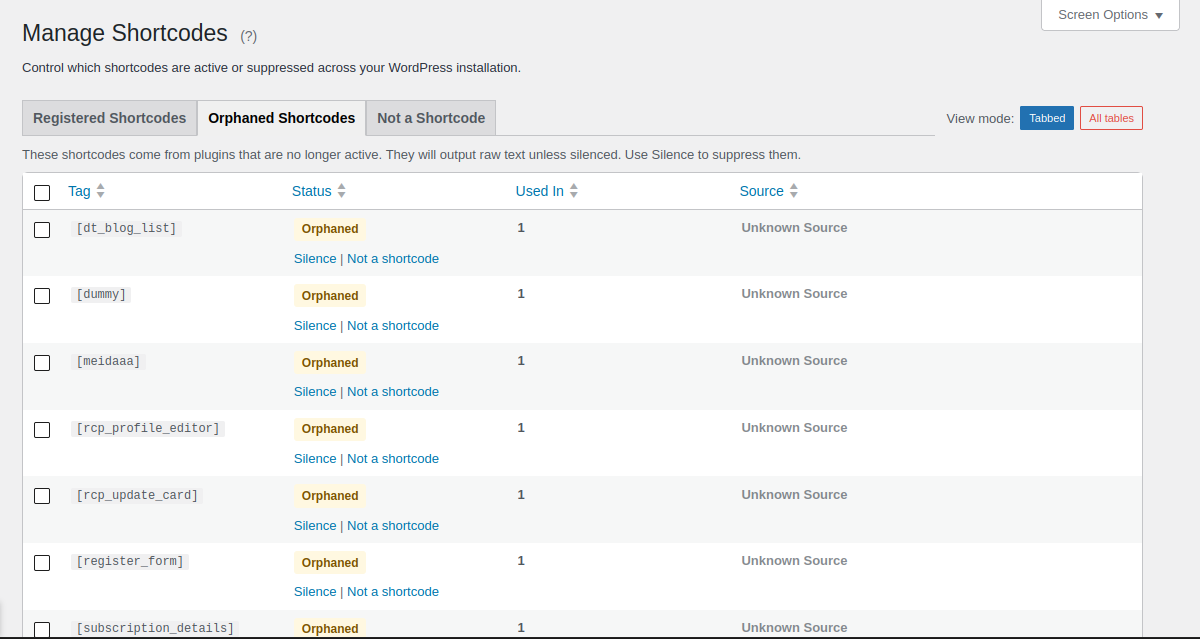Click the [dummy] tag text
Screen dimensions: 1200x639
[102, 294]
